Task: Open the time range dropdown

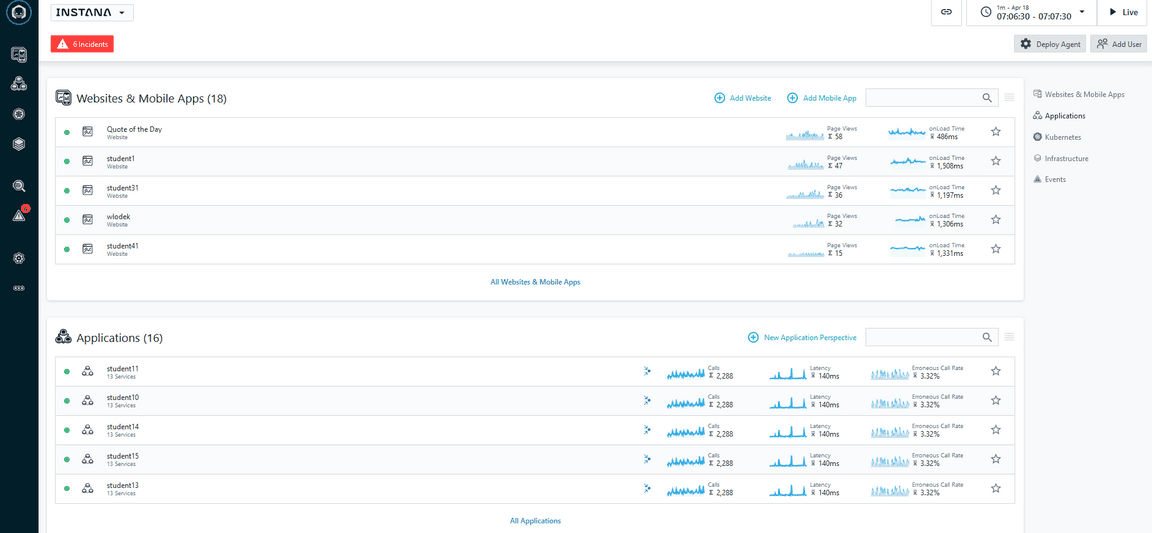Action: click(1030, 12)
